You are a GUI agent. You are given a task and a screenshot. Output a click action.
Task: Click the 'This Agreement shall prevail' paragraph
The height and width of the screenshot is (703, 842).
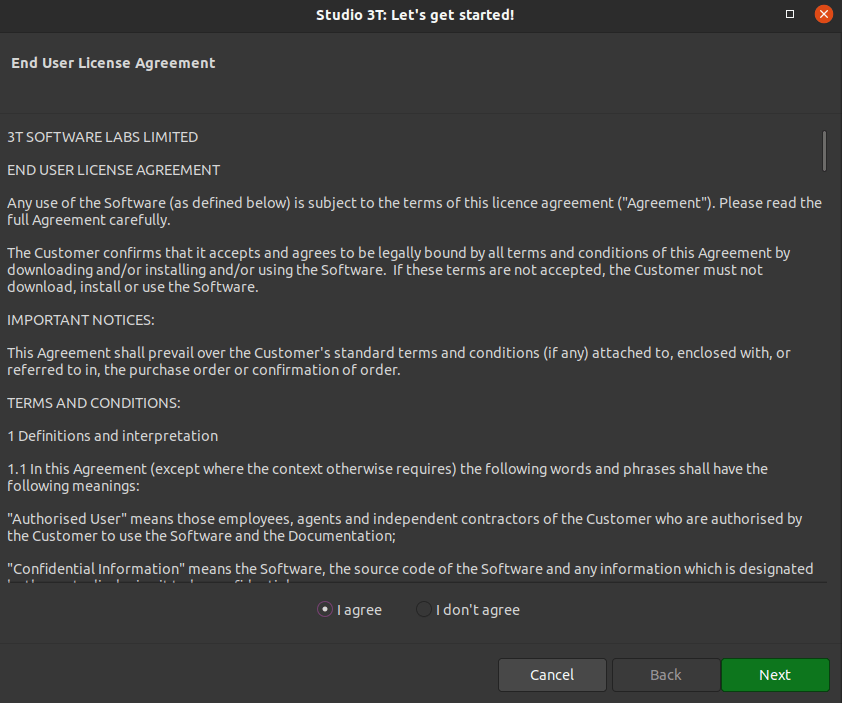pos(398,361)
